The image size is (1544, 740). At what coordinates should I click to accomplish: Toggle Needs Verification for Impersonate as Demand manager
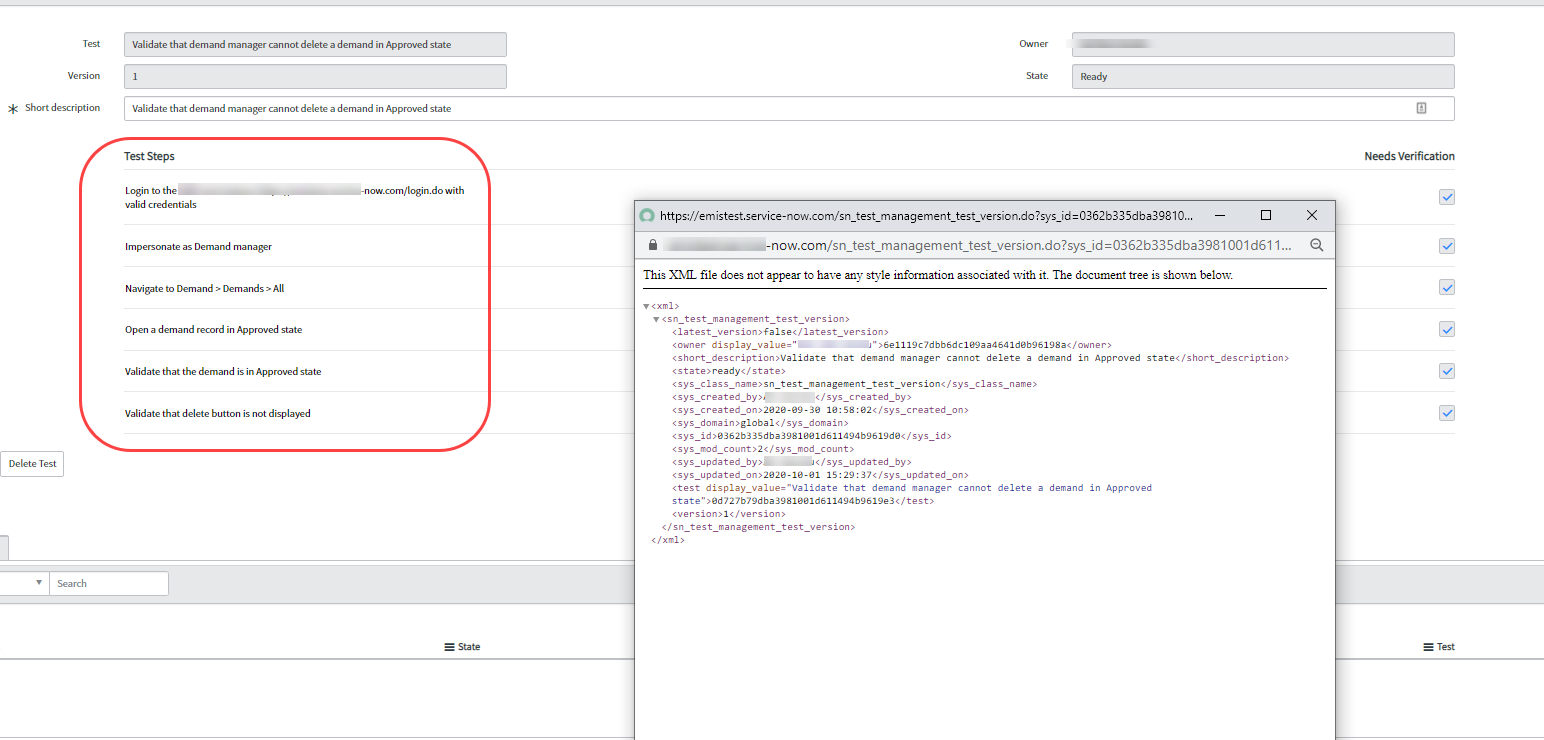tap(1447, 246)
